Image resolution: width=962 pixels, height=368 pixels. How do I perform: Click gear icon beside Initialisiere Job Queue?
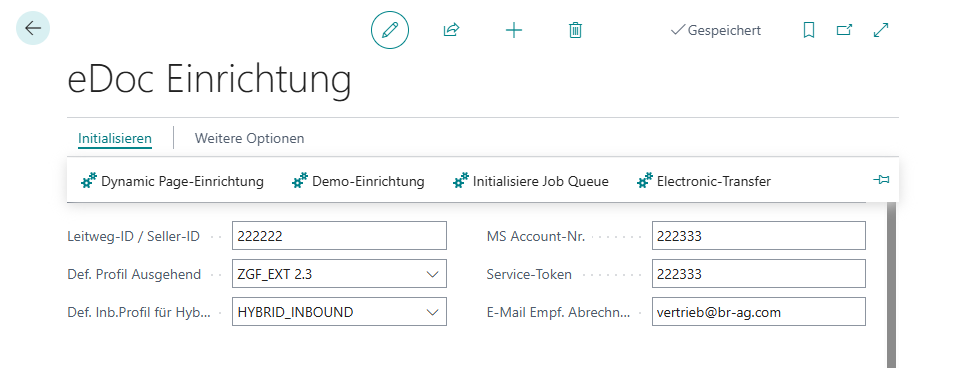coord(461,181)
